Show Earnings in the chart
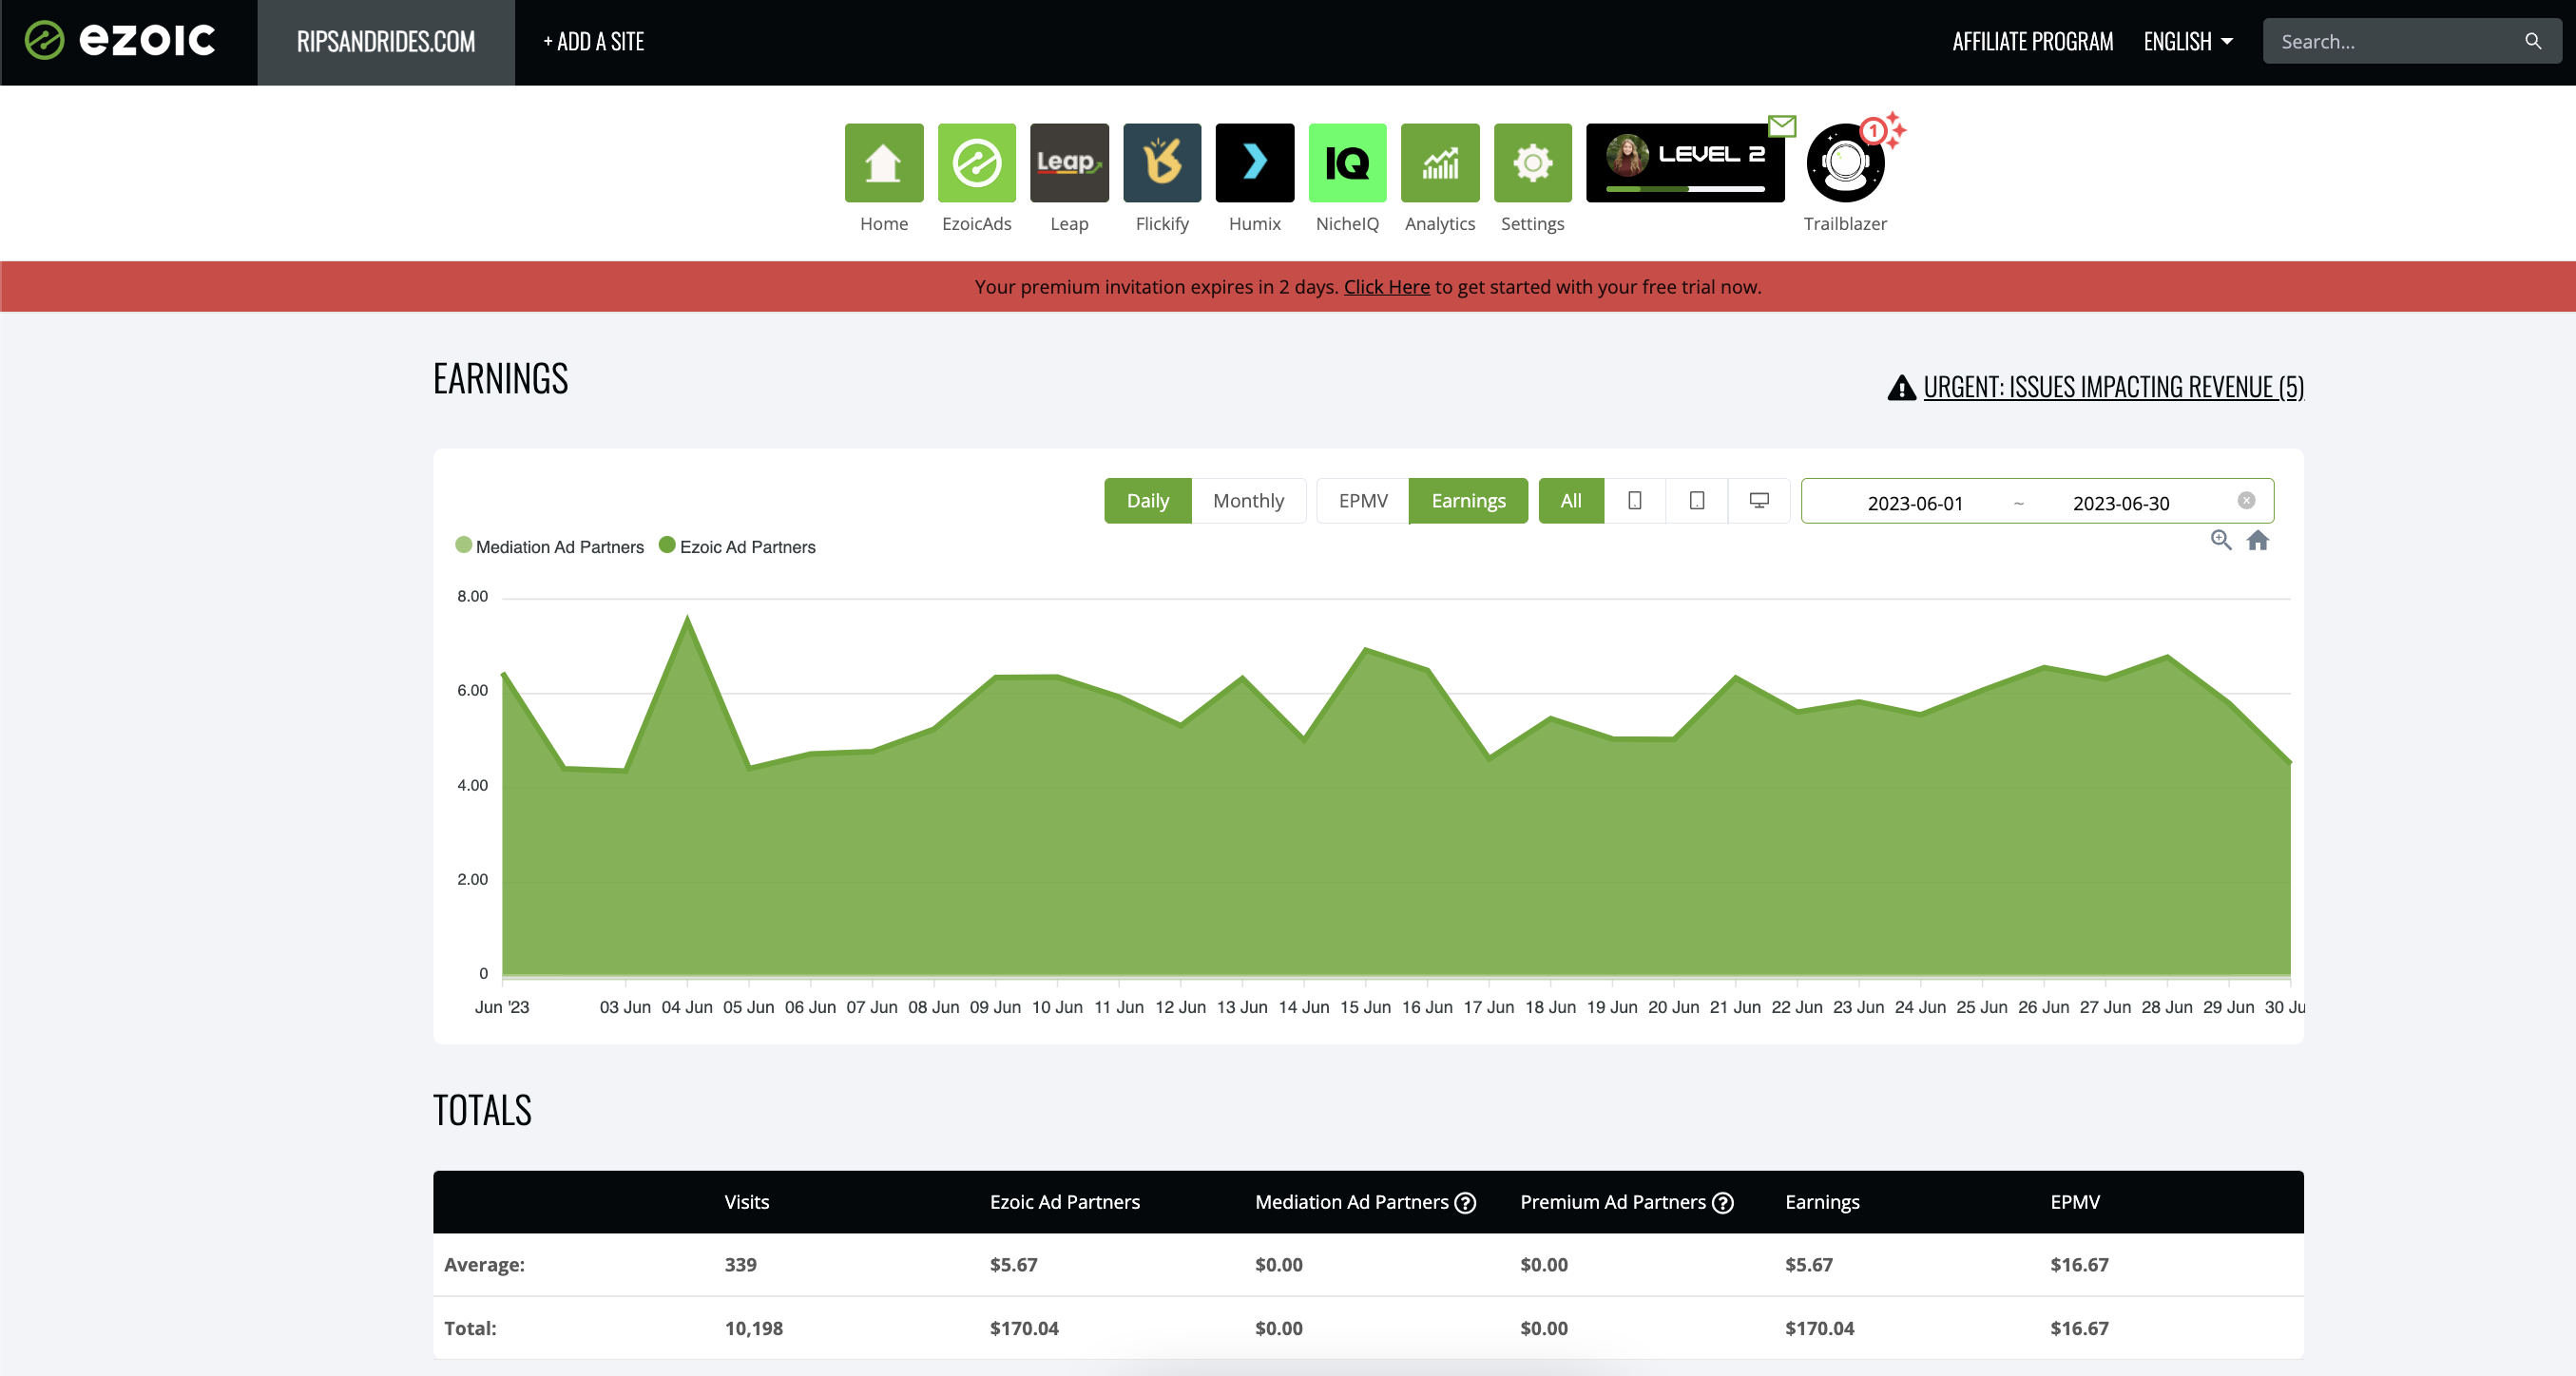This screenshot has height=1376, width=2576. tap(1468, 501)
